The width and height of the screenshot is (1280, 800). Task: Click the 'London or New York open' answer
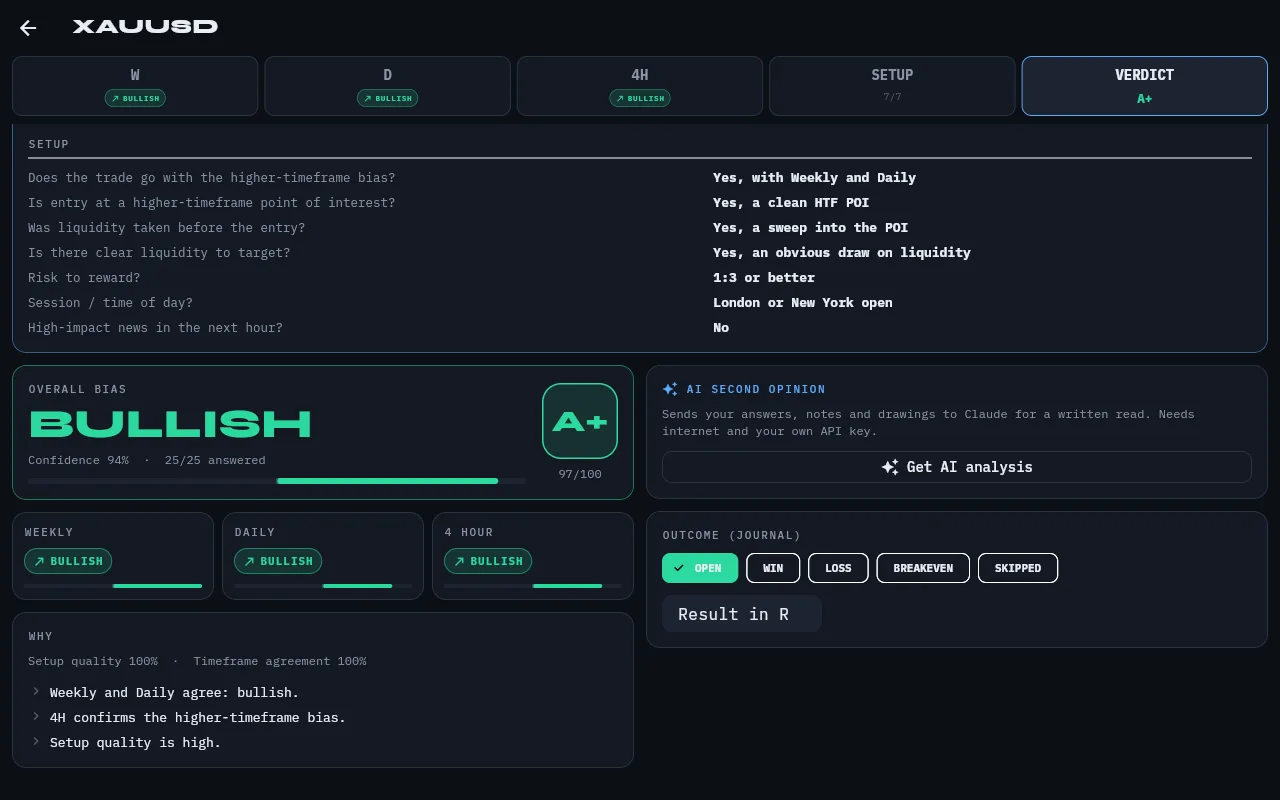803,303
